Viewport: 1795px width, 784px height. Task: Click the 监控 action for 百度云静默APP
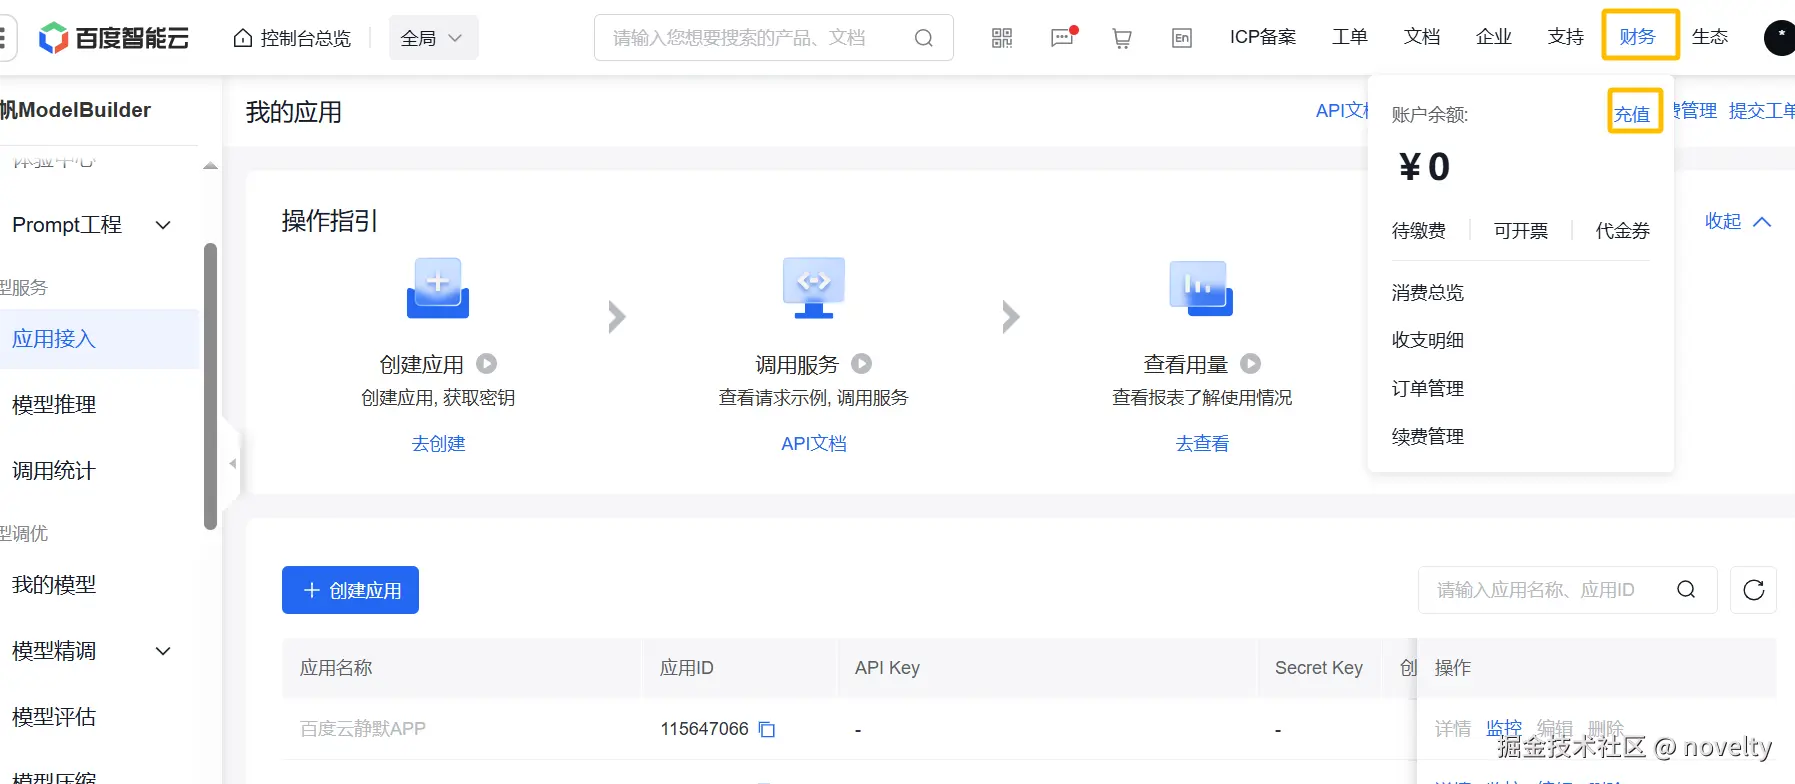pos(1504,729)
